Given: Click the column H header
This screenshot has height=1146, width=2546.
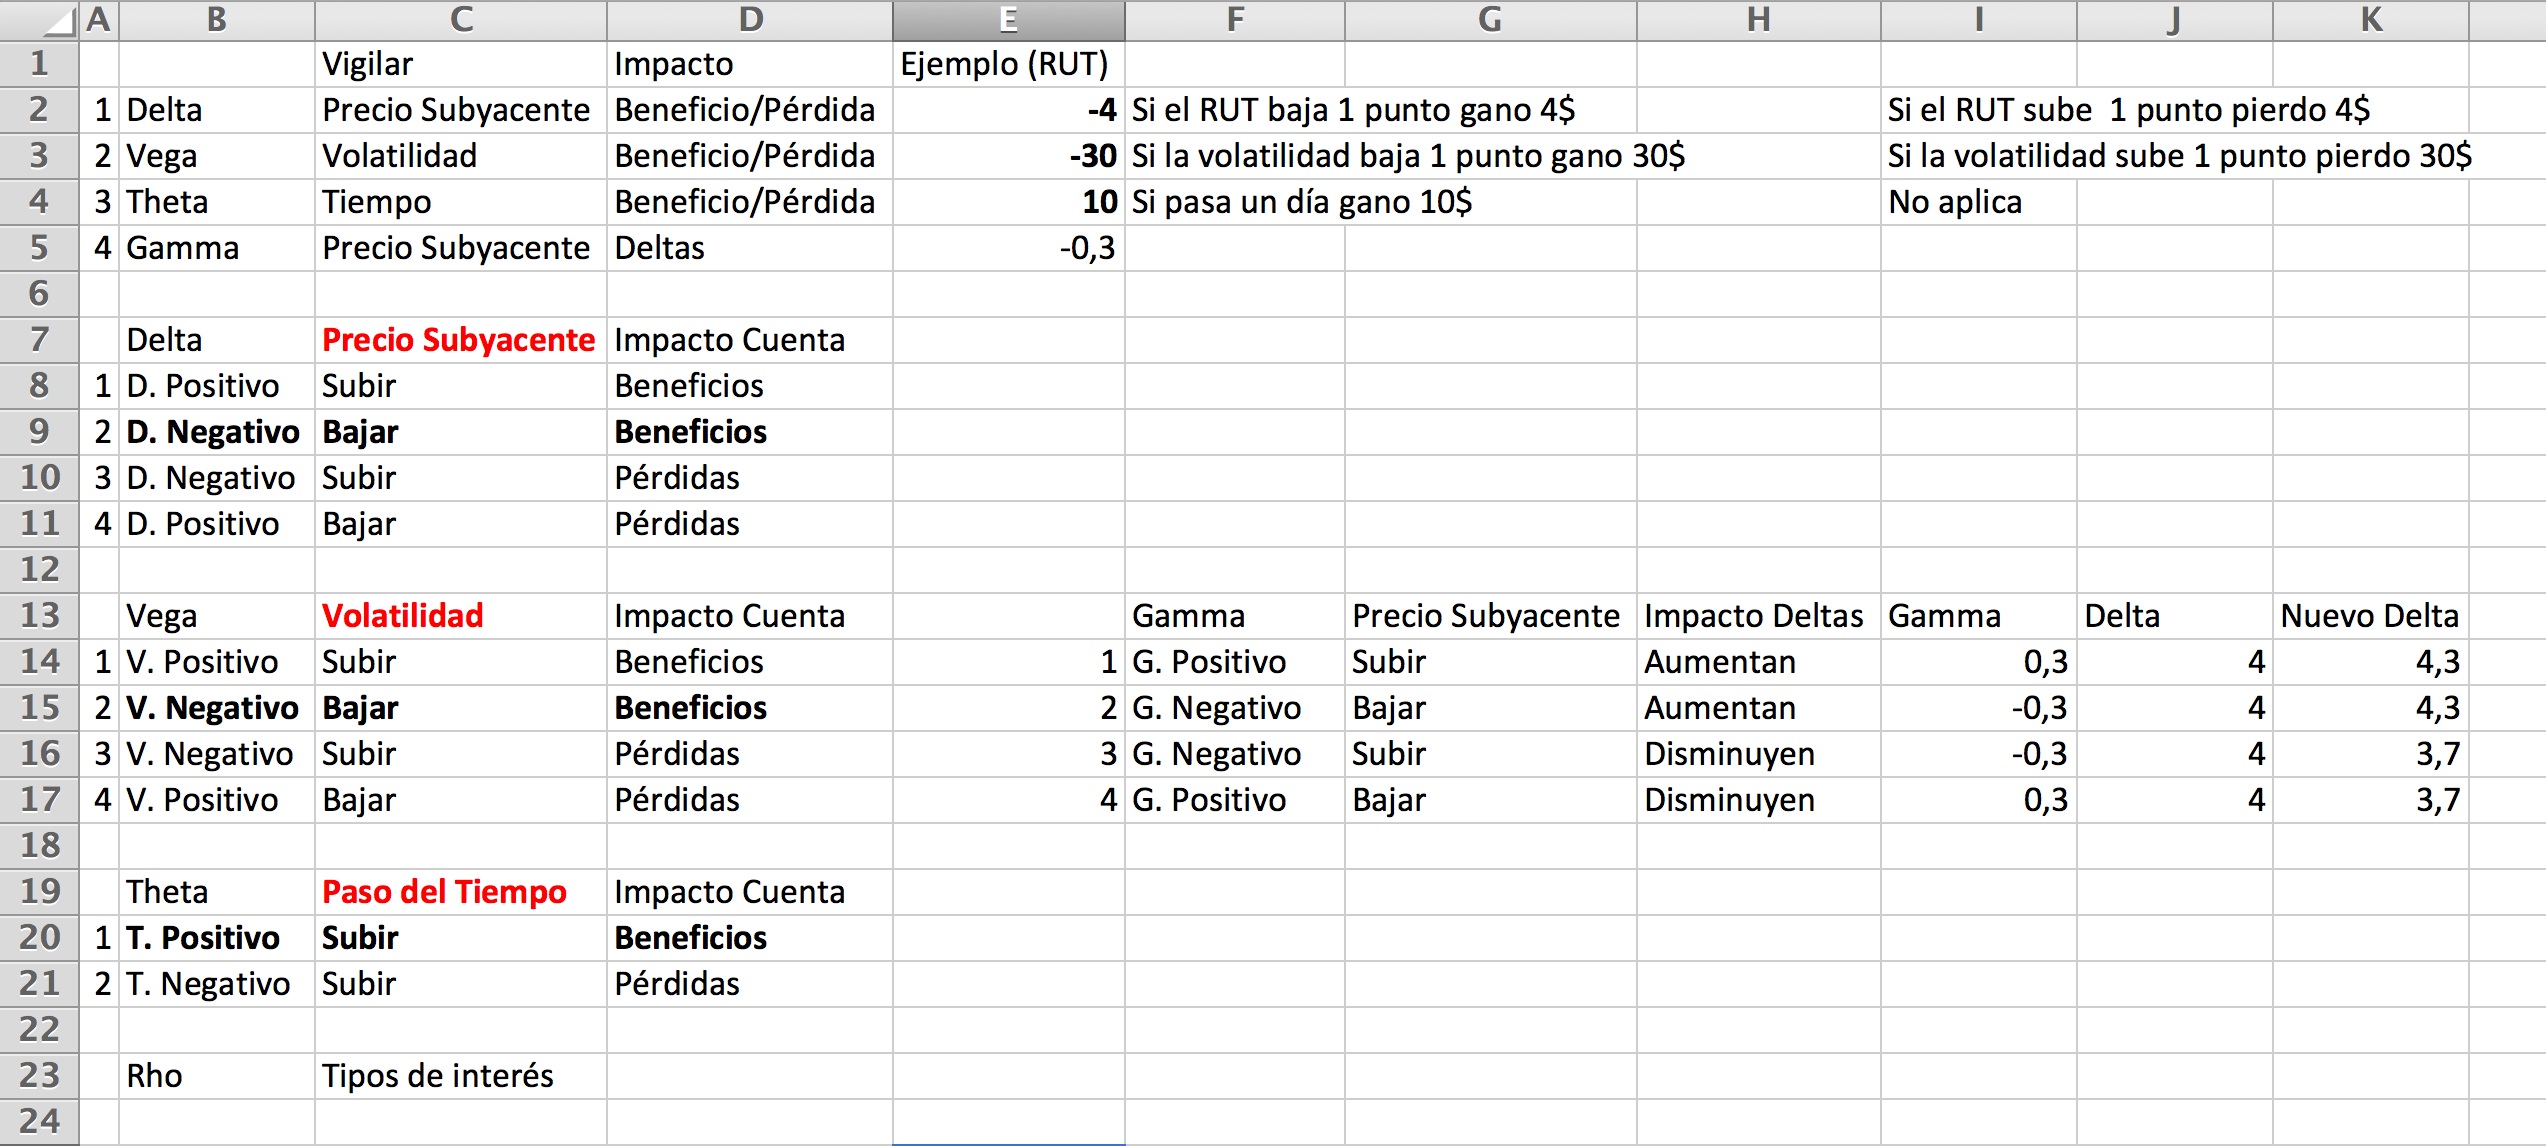Looking at the screenshot, I should (1758, 20).
